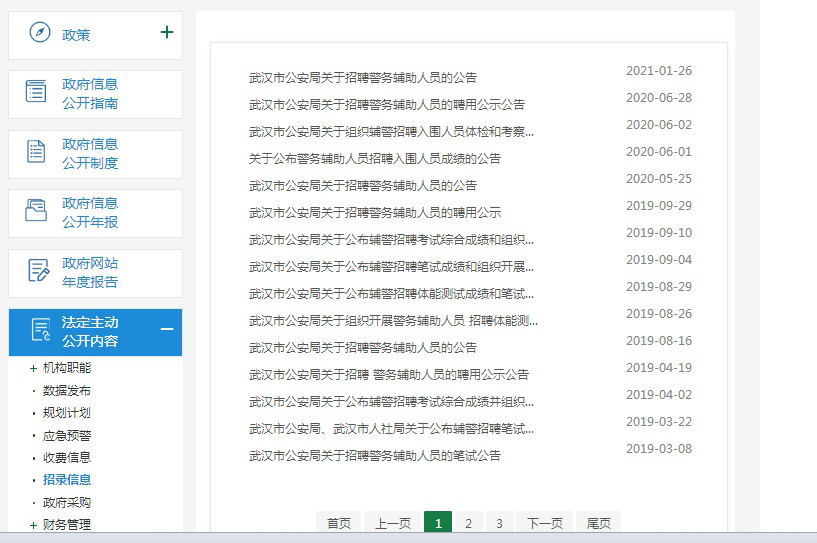
Task: Go to 尾页 last page
Action: 598,523
